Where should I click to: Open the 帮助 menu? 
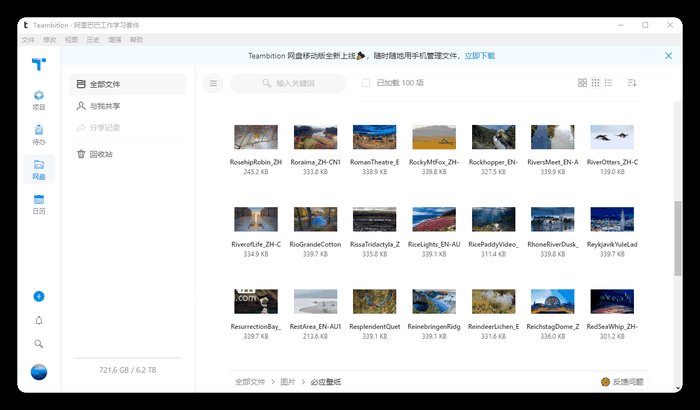coord(136,40)
